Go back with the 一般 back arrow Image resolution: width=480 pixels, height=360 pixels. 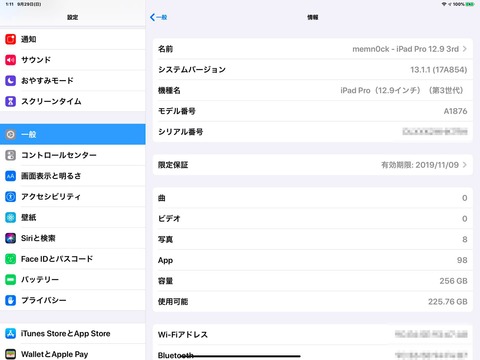point(159,17)
